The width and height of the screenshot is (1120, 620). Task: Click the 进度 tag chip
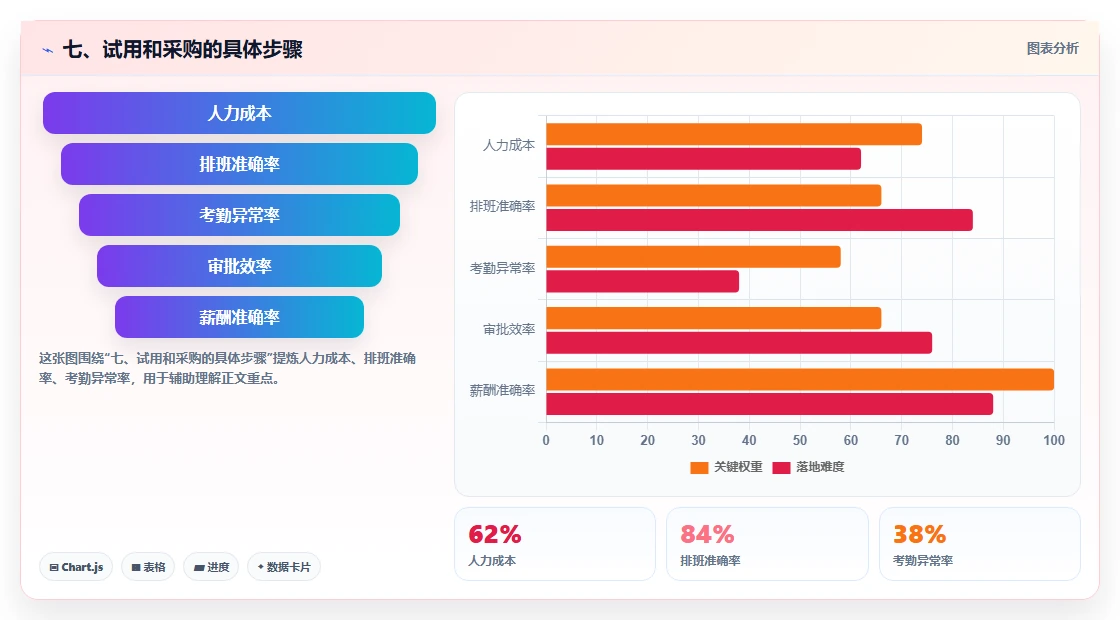[211, 567]
